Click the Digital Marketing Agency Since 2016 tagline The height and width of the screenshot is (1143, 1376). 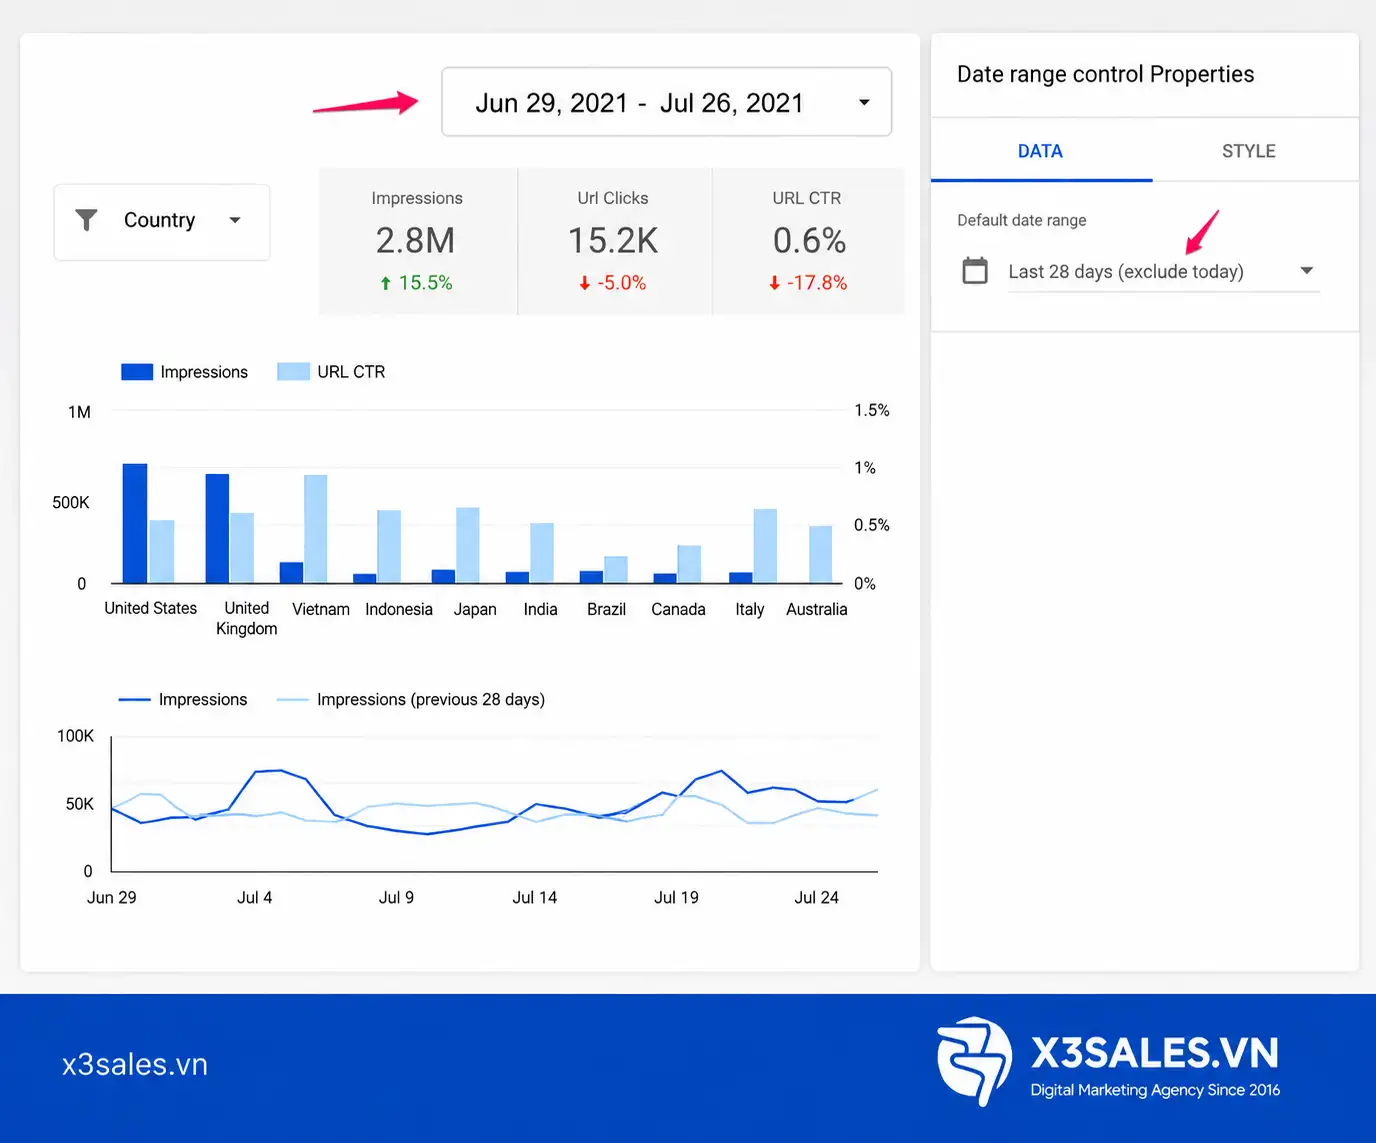[x=1155, y=1090]
